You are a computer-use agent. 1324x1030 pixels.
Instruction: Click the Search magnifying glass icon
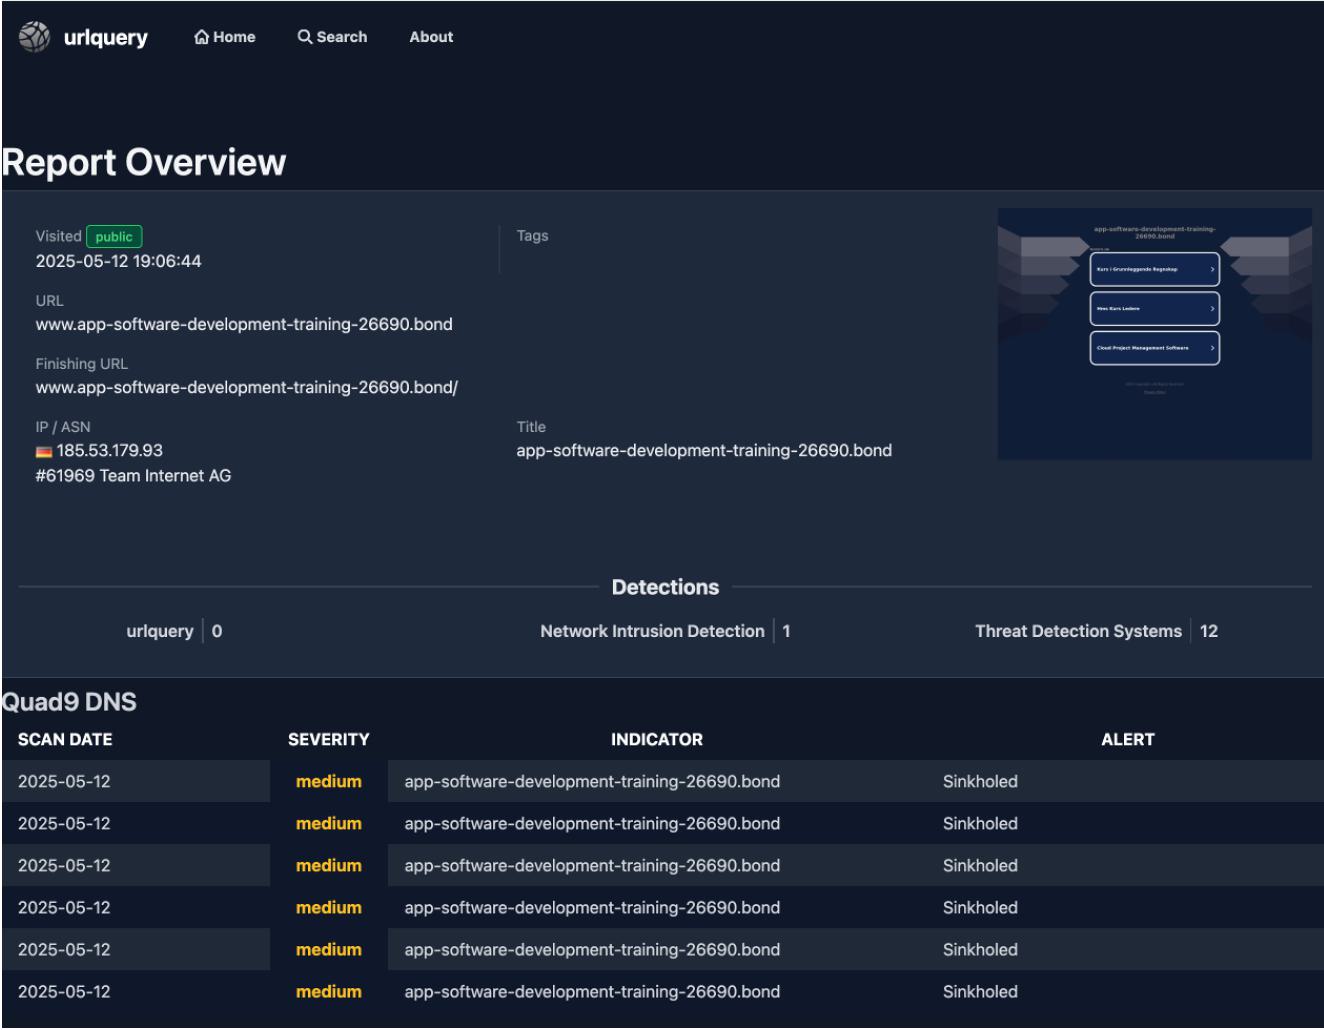[x=305, y=37]
